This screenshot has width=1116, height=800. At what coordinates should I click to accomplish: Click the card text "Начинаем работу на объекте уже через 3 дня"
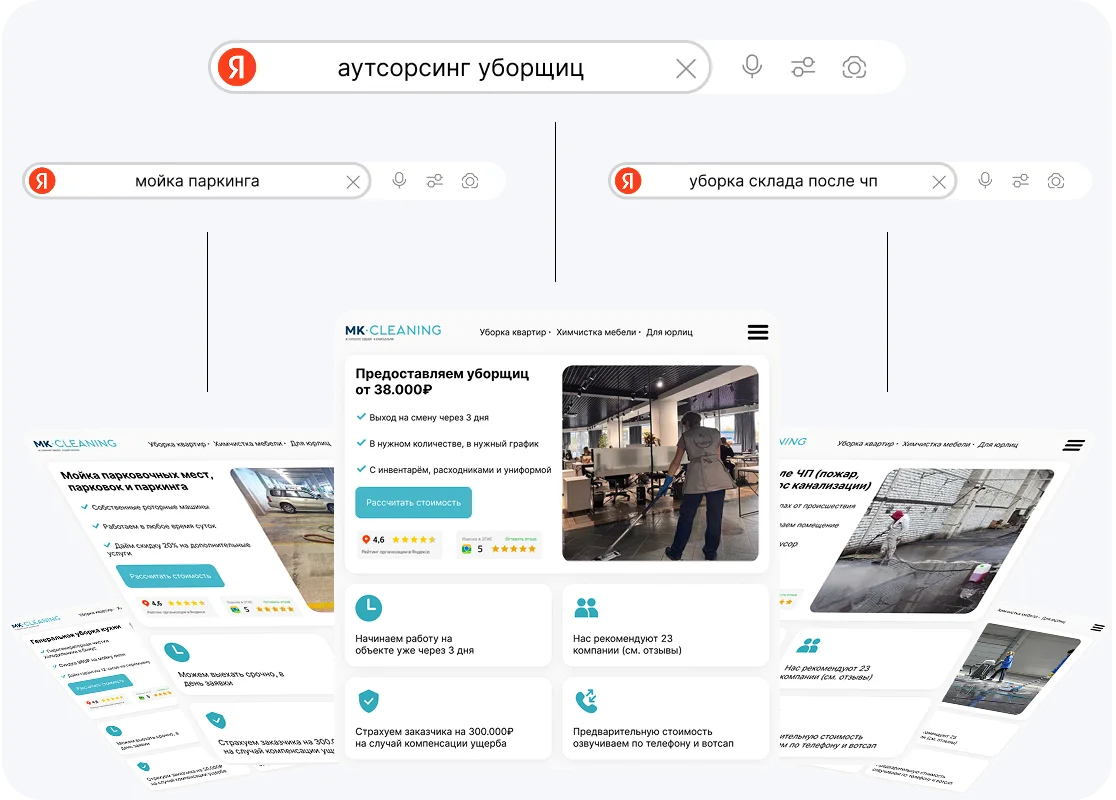414,644
